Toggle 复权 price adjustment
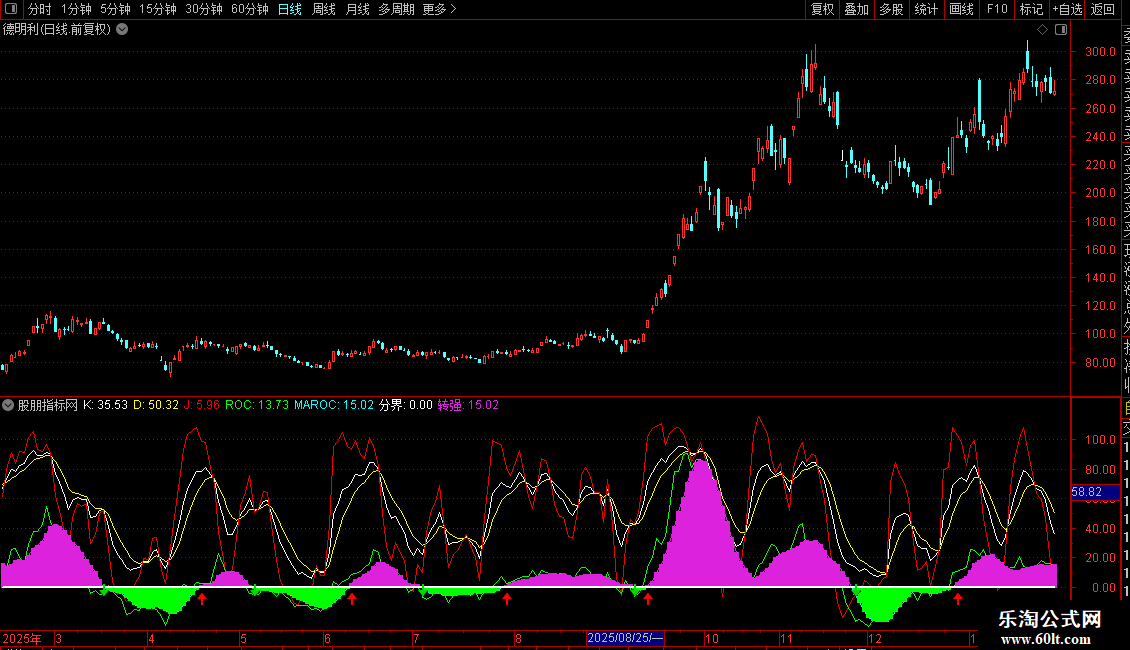This screenshot has width=1130, height=650. 822,9
